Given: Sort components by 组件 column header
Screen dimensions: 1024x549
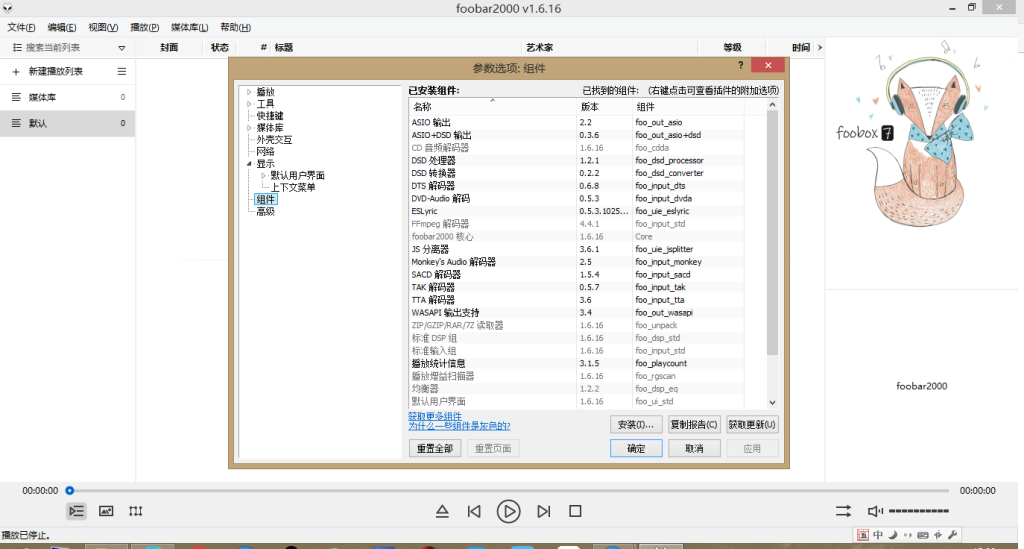Looking at the screenshot, I should tap(688, 107).
